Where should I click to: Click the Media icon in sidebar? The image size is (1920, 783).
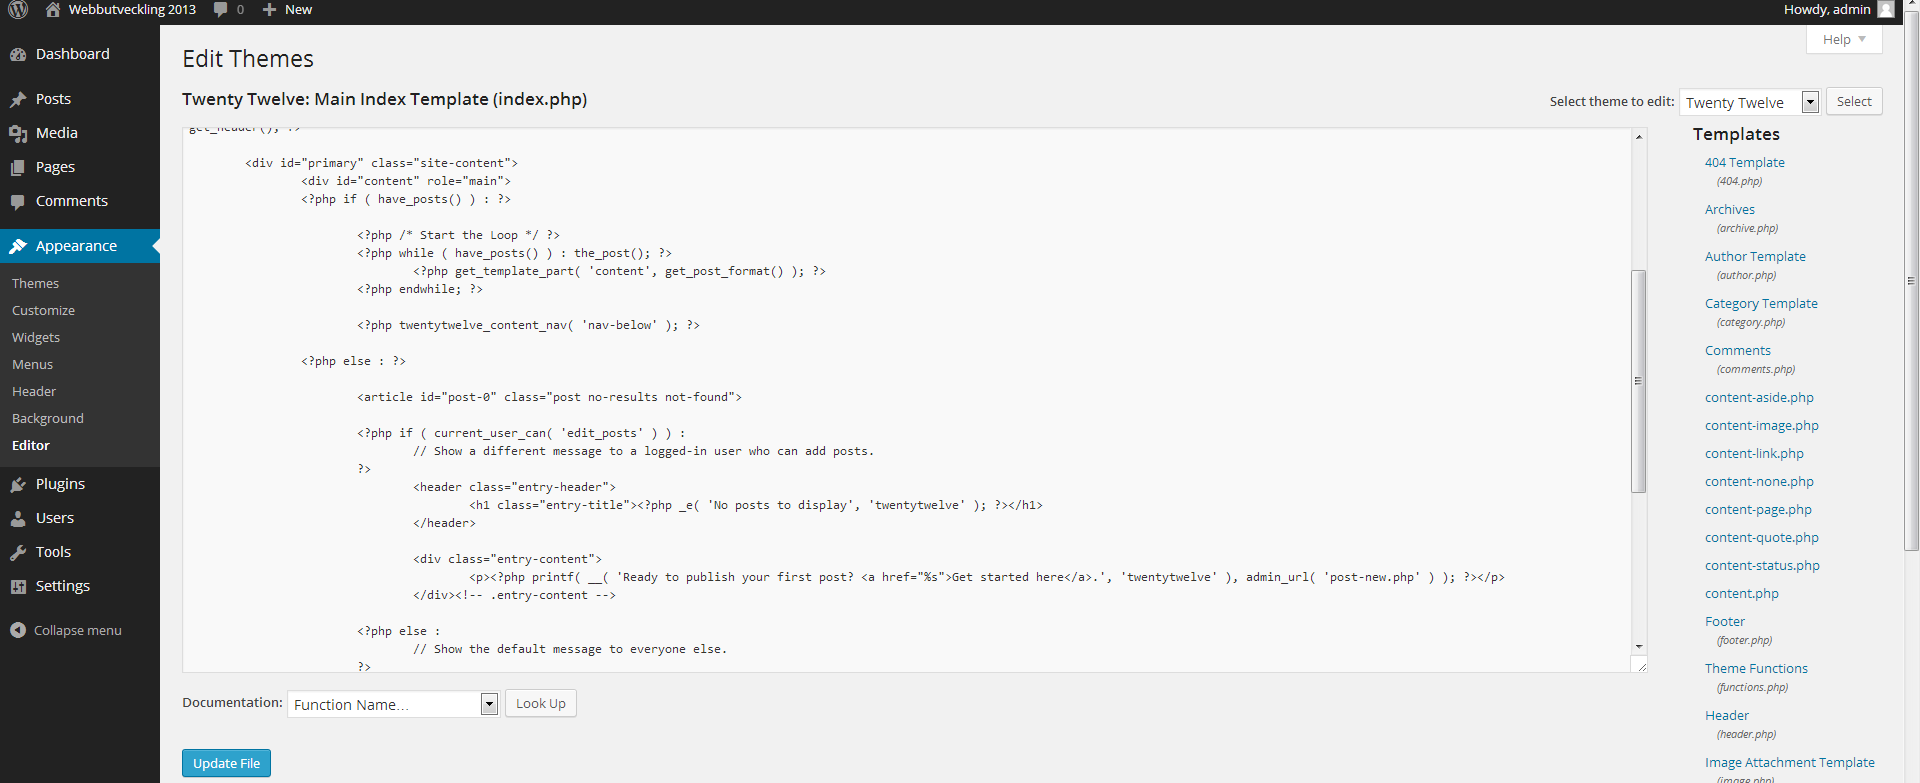pos(18,133)
